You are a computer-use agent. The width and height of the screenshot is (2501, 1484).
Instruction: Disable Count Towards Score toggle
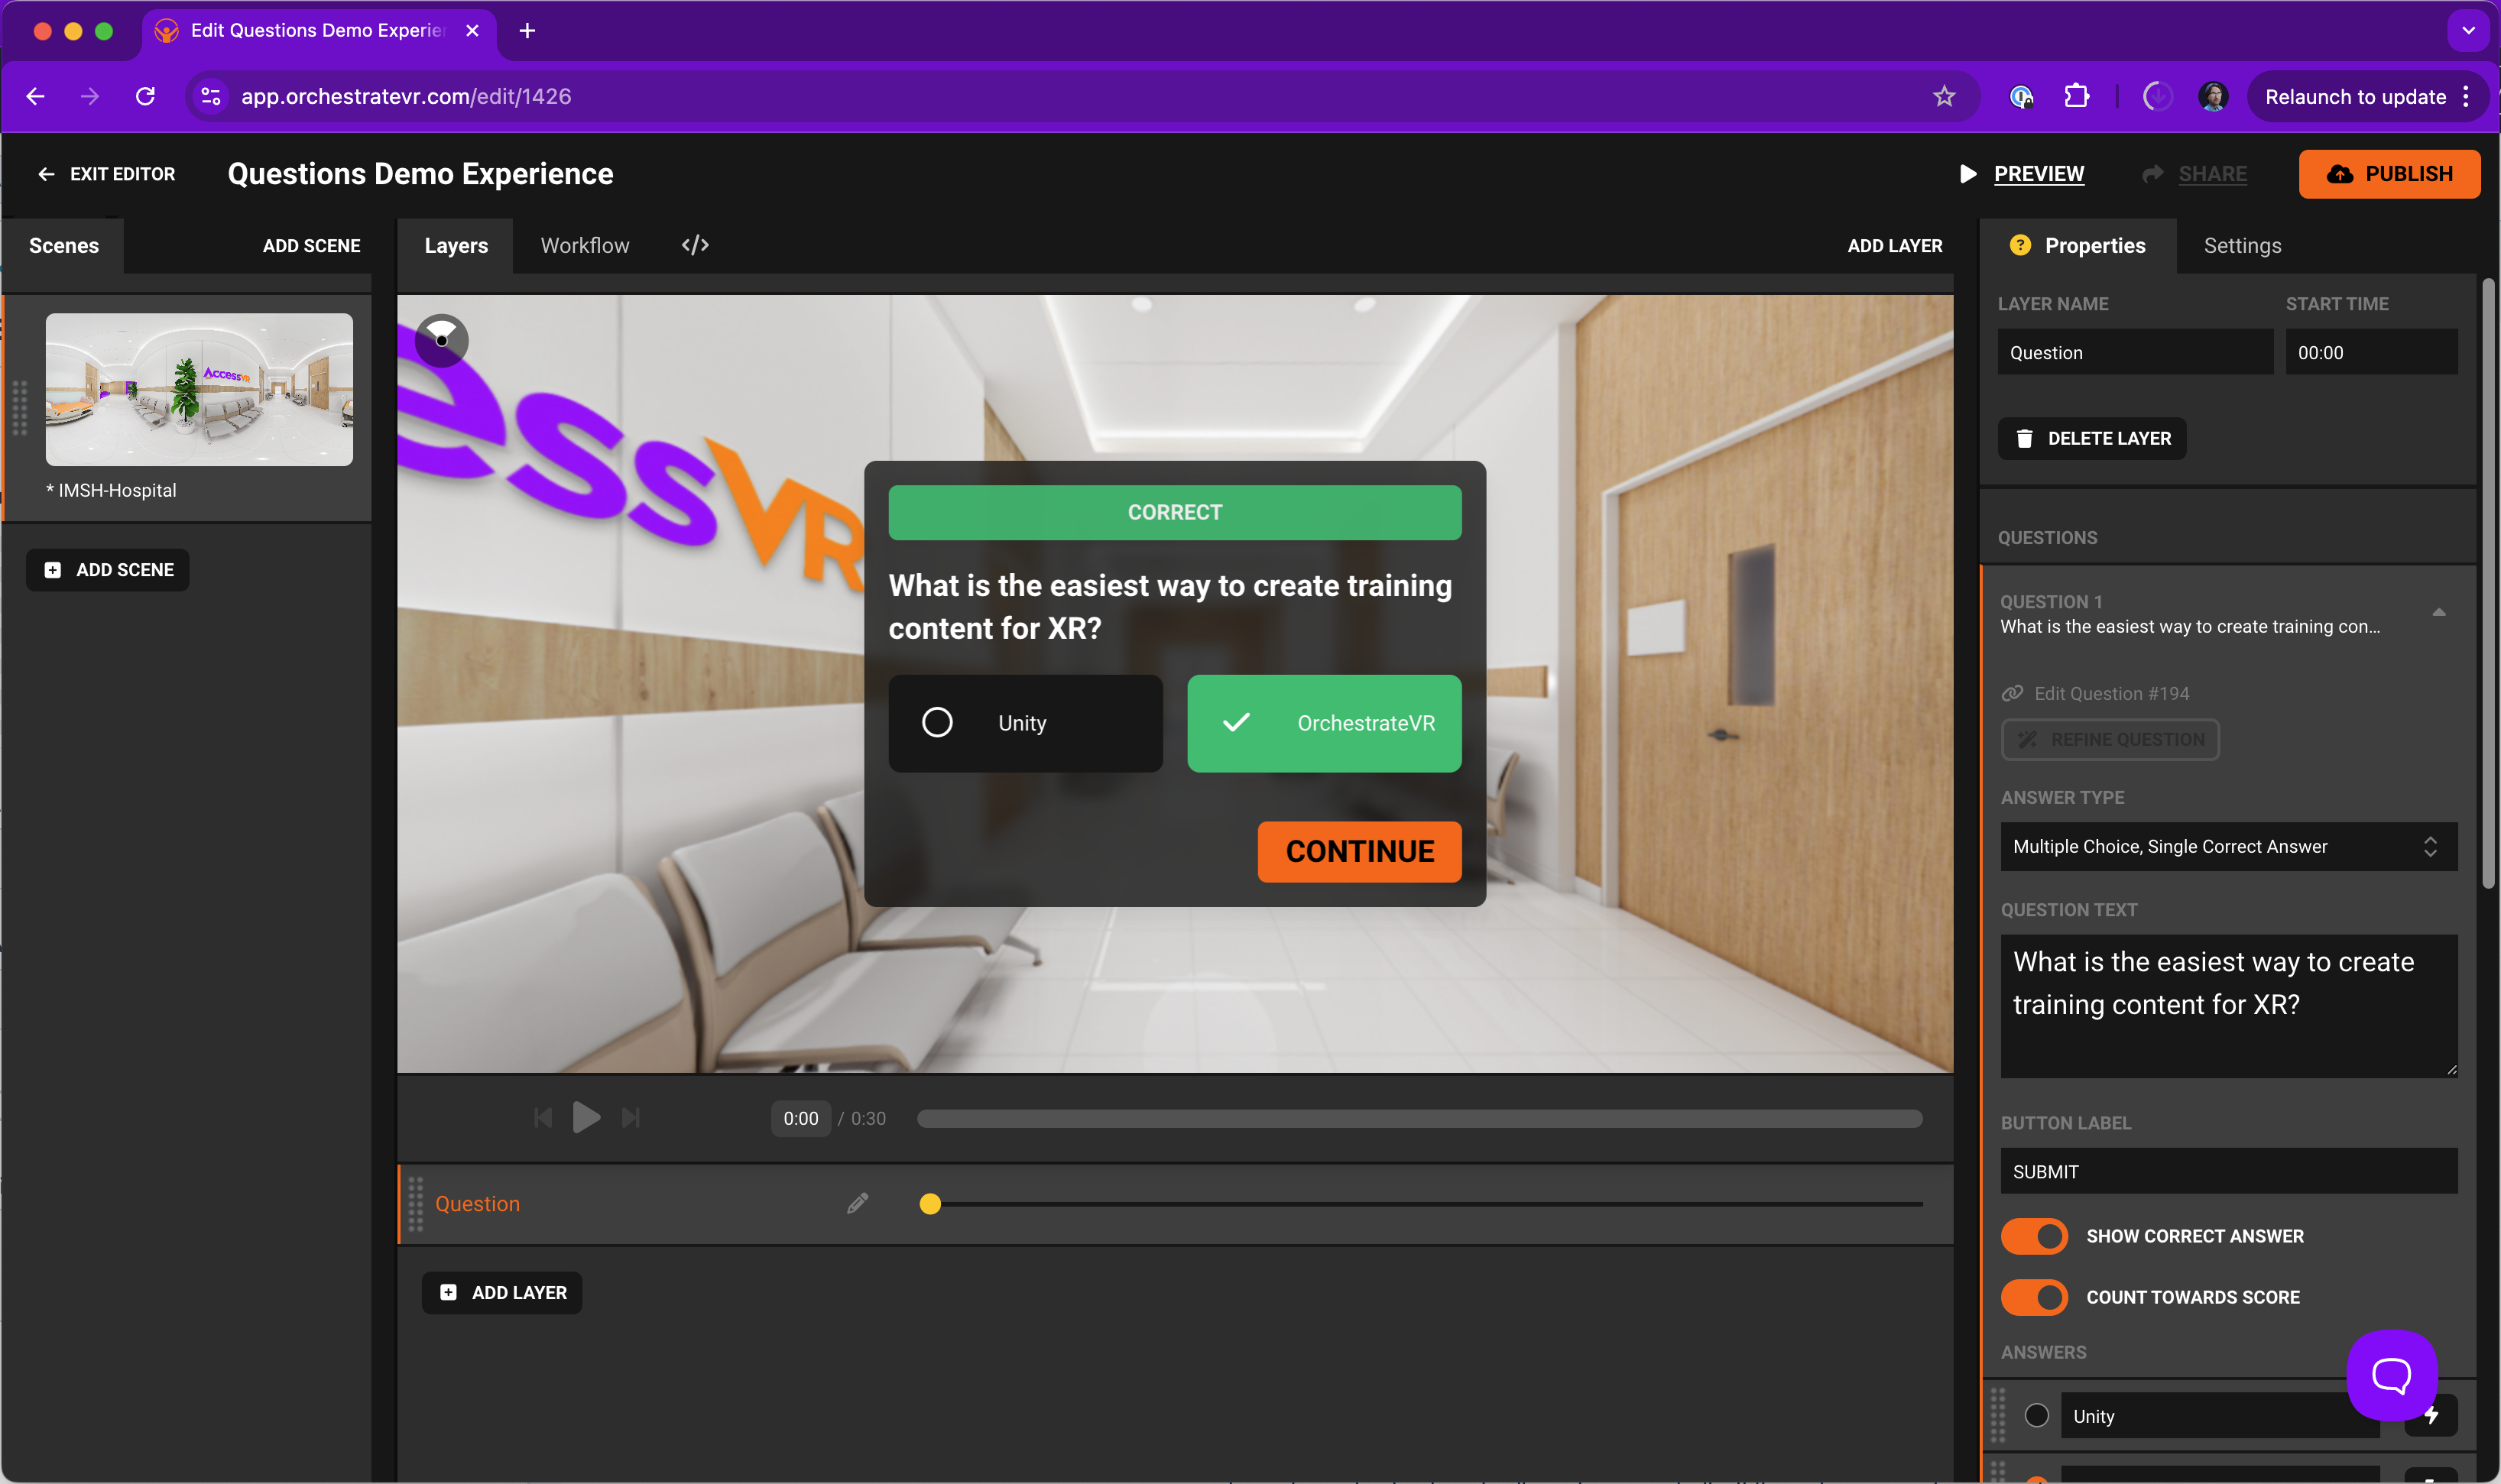click(2034, 1297)
